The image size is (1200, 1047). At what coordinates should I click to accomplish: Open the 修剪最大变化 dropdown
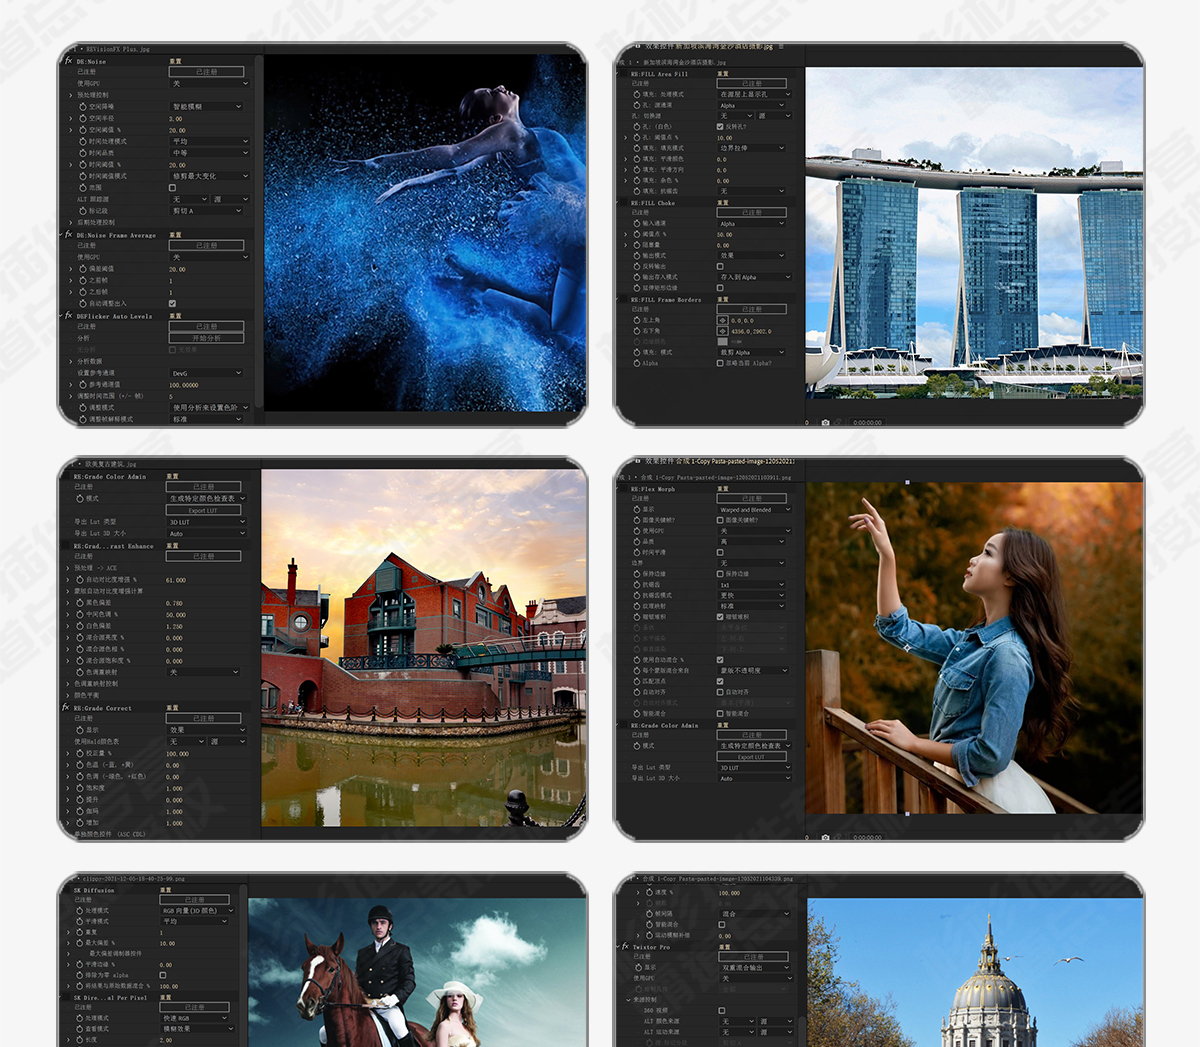(x=209, y=176)
